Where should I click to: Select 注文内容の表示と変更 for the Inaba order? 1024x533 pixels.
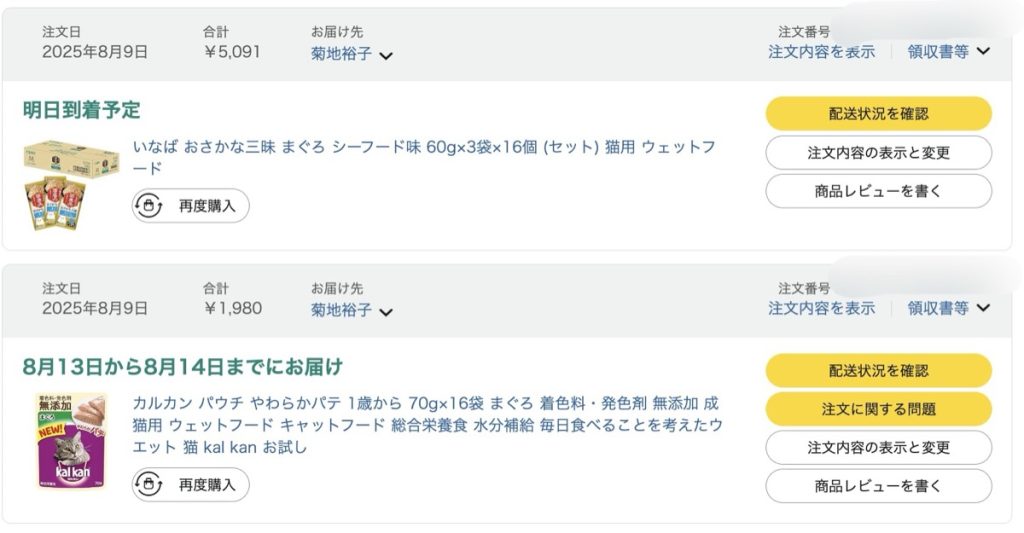pos(878,153)
